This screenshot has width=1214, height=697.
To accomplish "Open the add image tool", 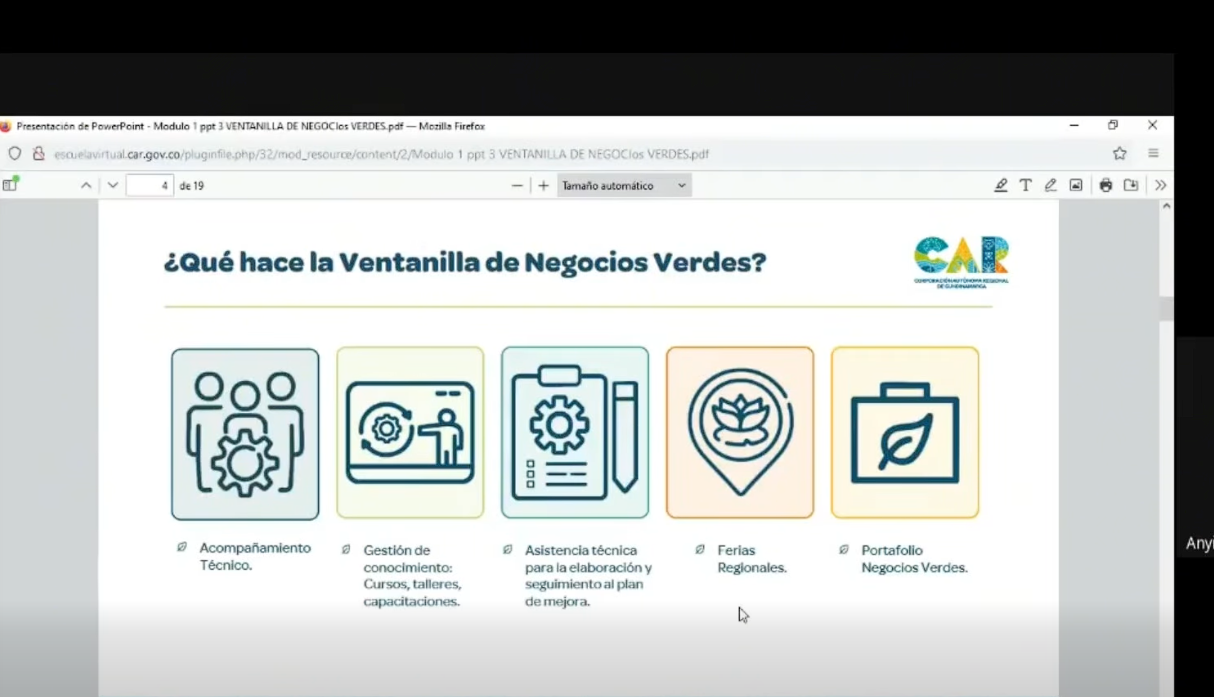I will (x=1075, y=185).
